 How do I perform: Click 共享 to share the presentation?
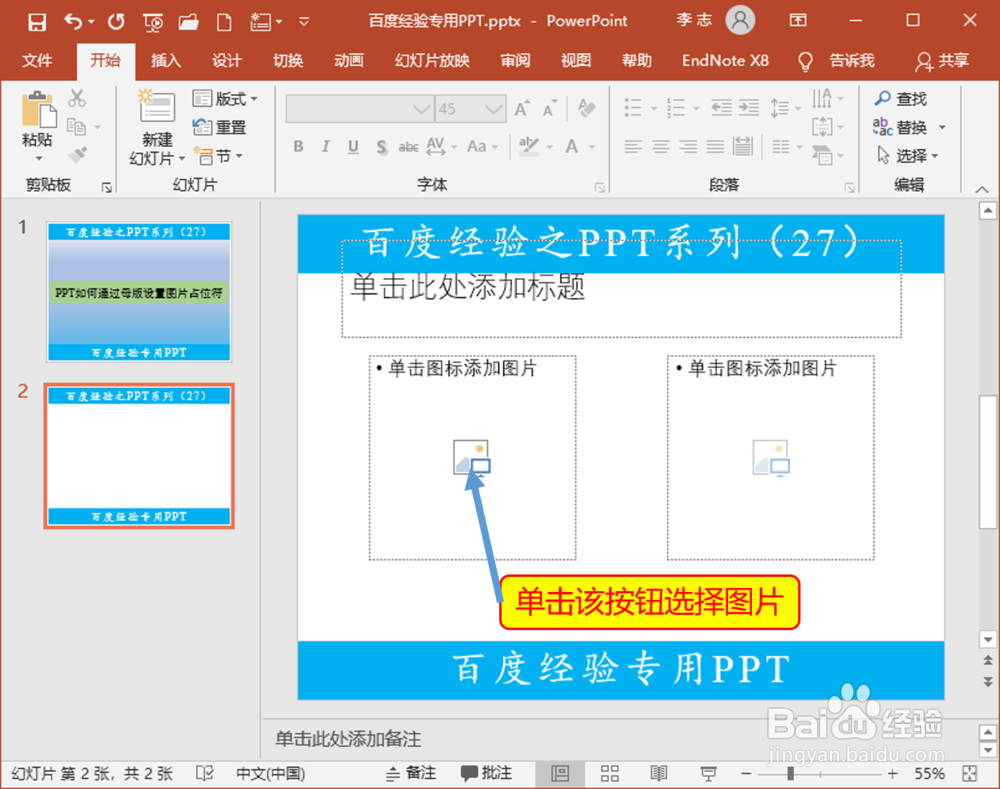click(943, 61)
